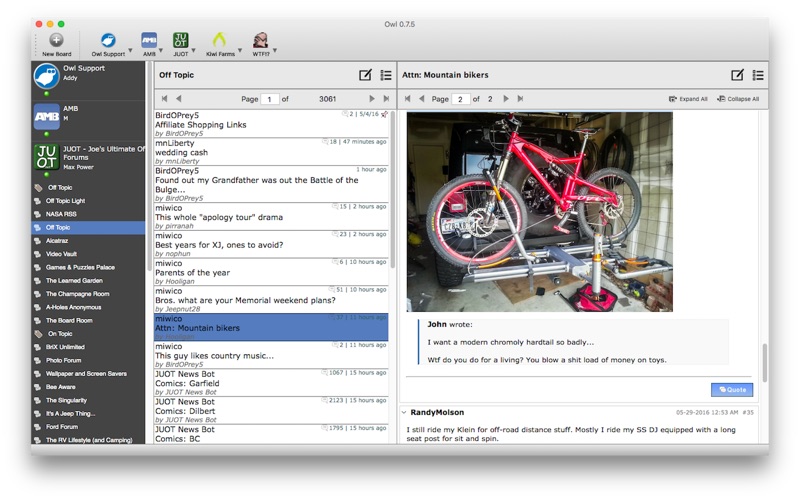
Task: Open Comics: BC thread
Action: tap(271, 434)
